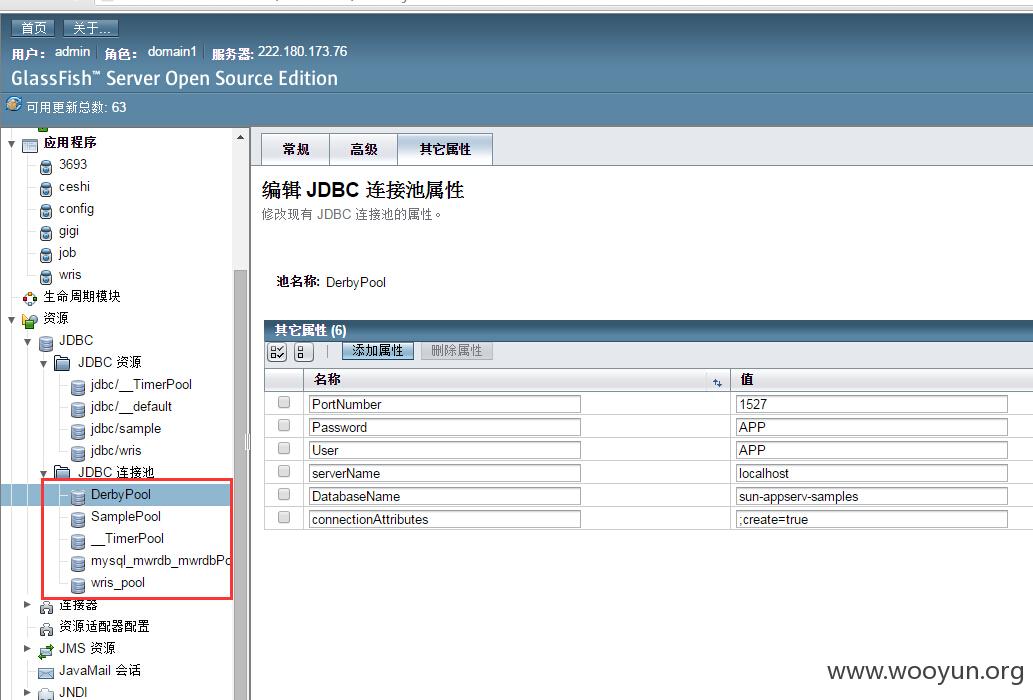Switch to the 高级 tab
1033x700 pixels.
tap(364, 149)
